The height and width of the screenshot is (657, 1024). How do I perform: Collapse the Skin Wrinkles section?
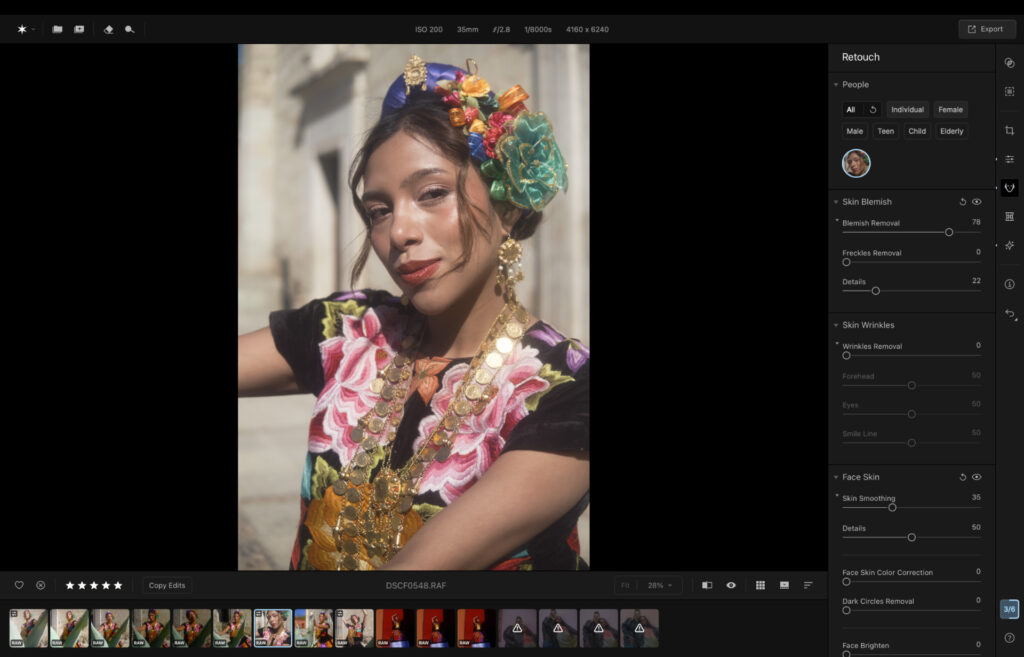coord(836,325)
